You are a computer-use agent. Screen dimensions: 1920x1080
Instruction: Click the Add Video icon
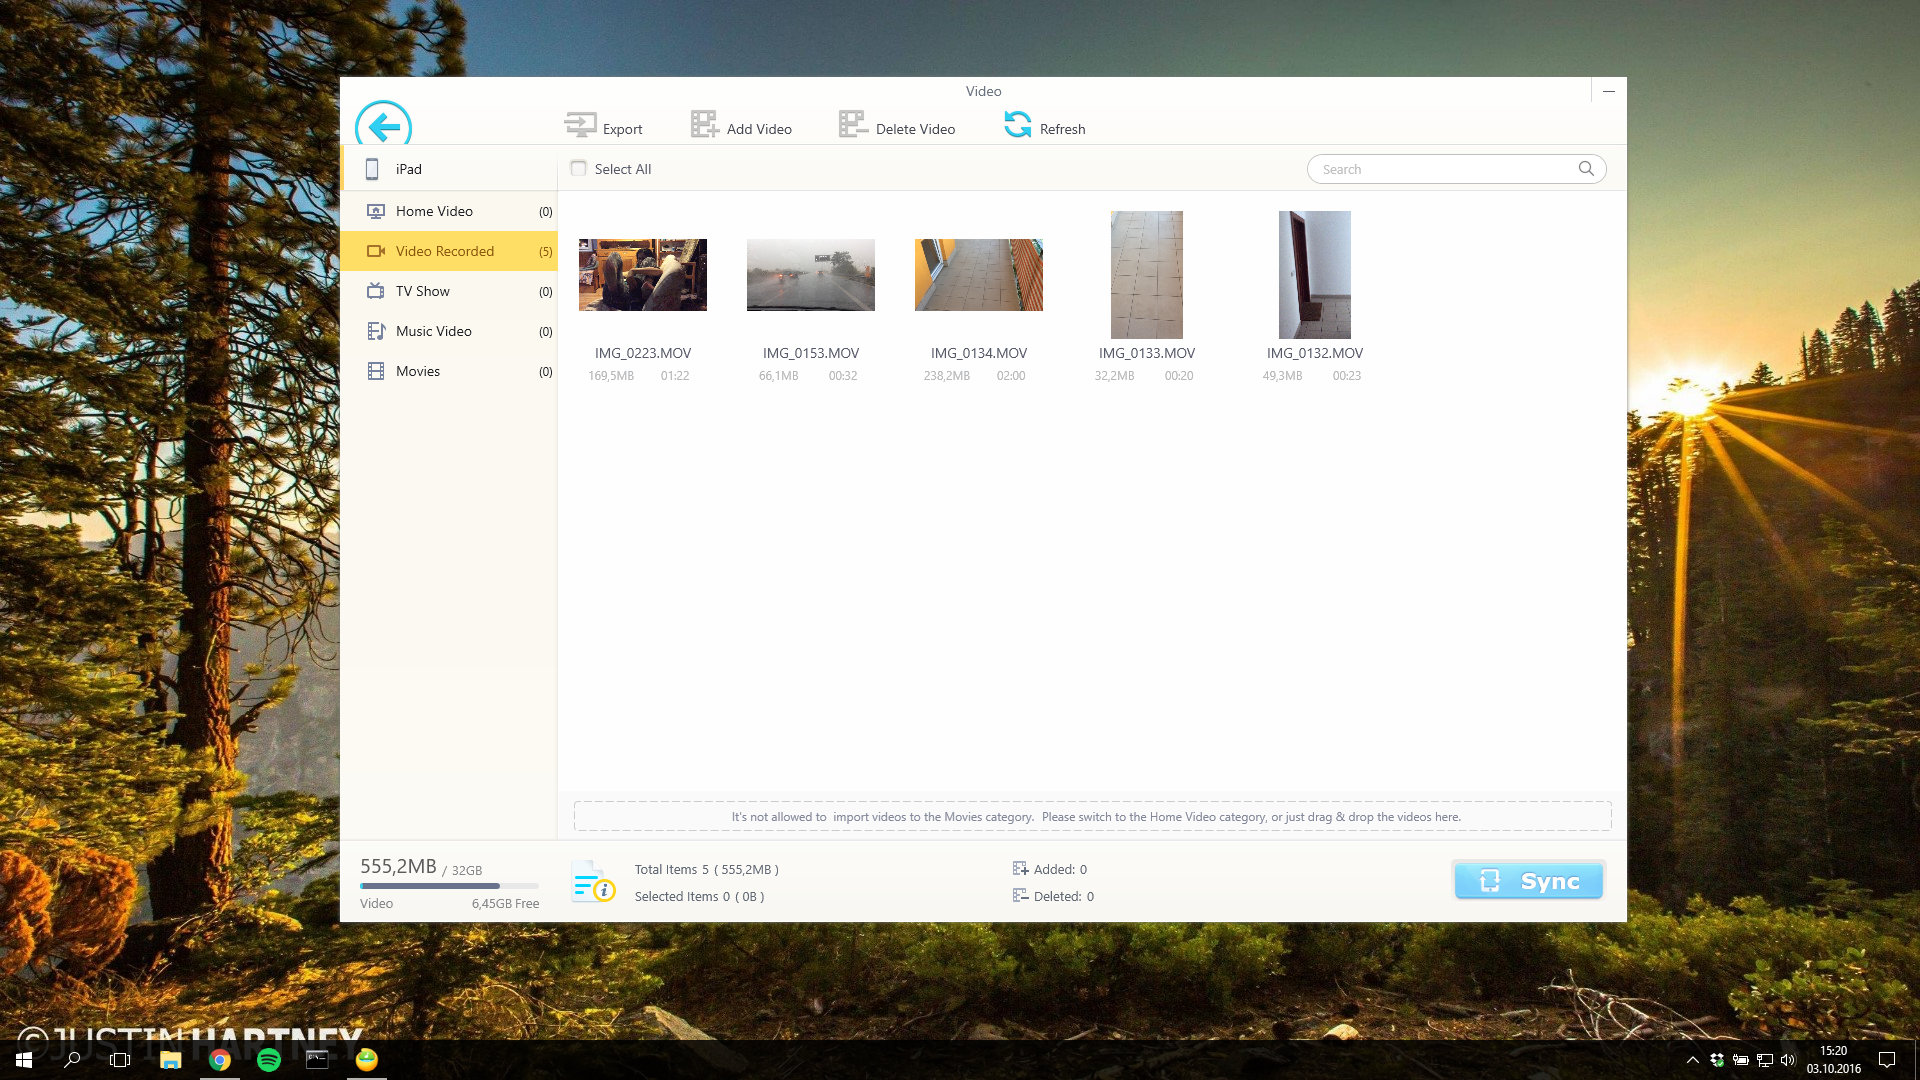click(704, 125)
